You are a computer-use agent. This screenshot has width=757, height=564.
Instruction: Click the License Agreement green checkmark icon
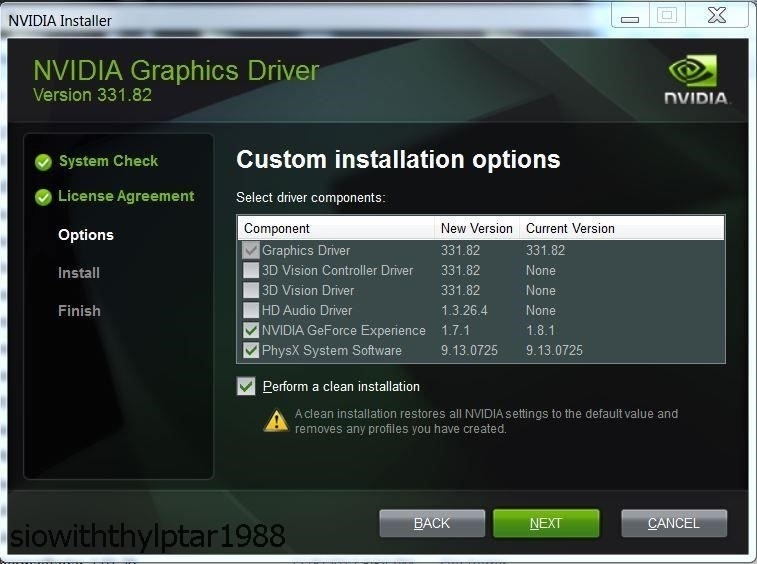43,197
